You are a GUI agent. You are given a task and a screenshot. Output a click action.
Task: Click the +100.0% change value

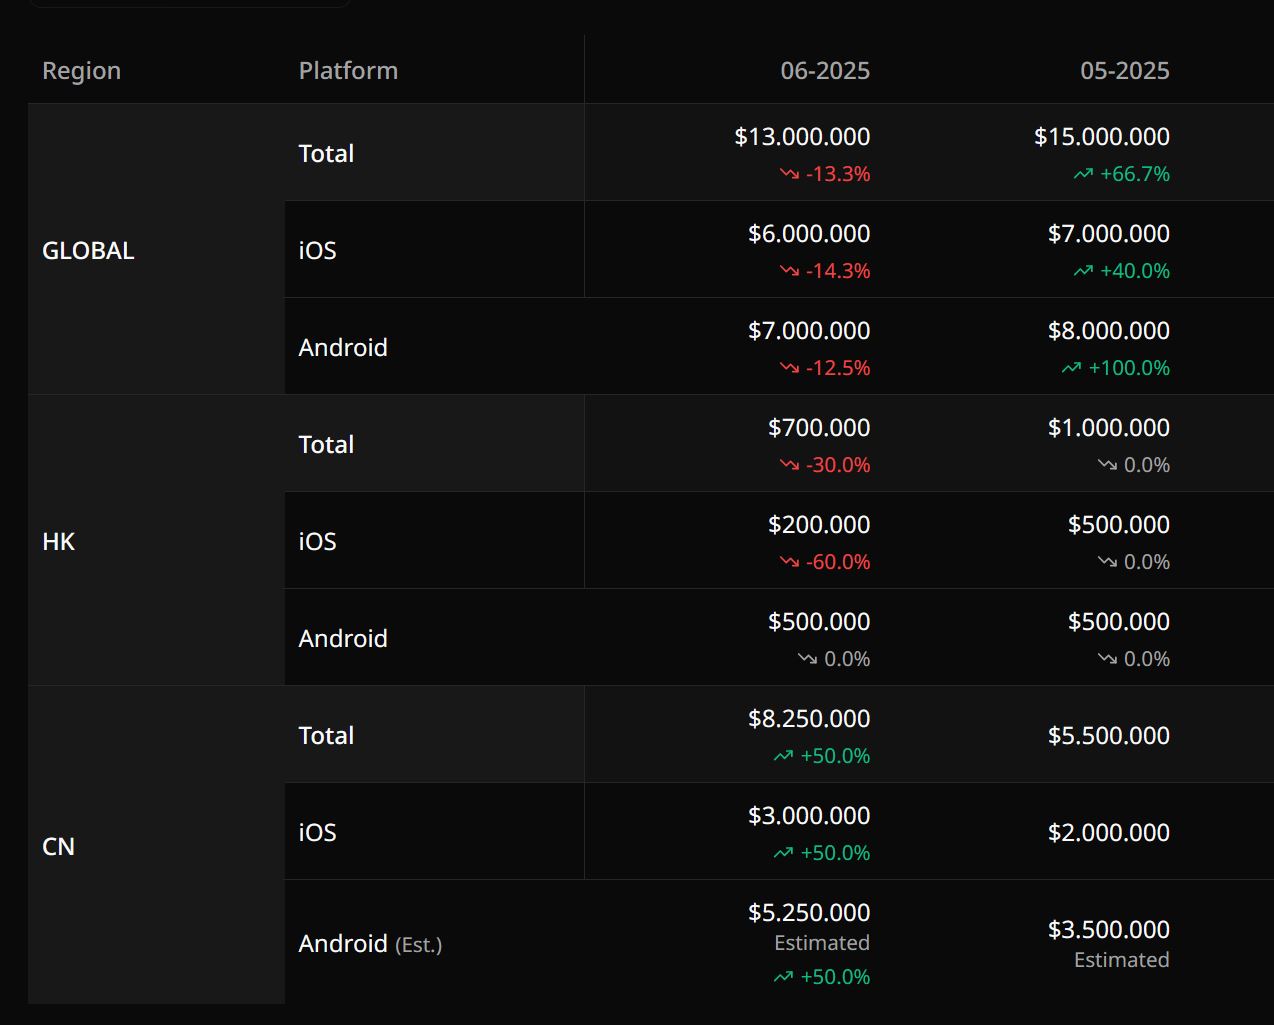(1129, 368)
